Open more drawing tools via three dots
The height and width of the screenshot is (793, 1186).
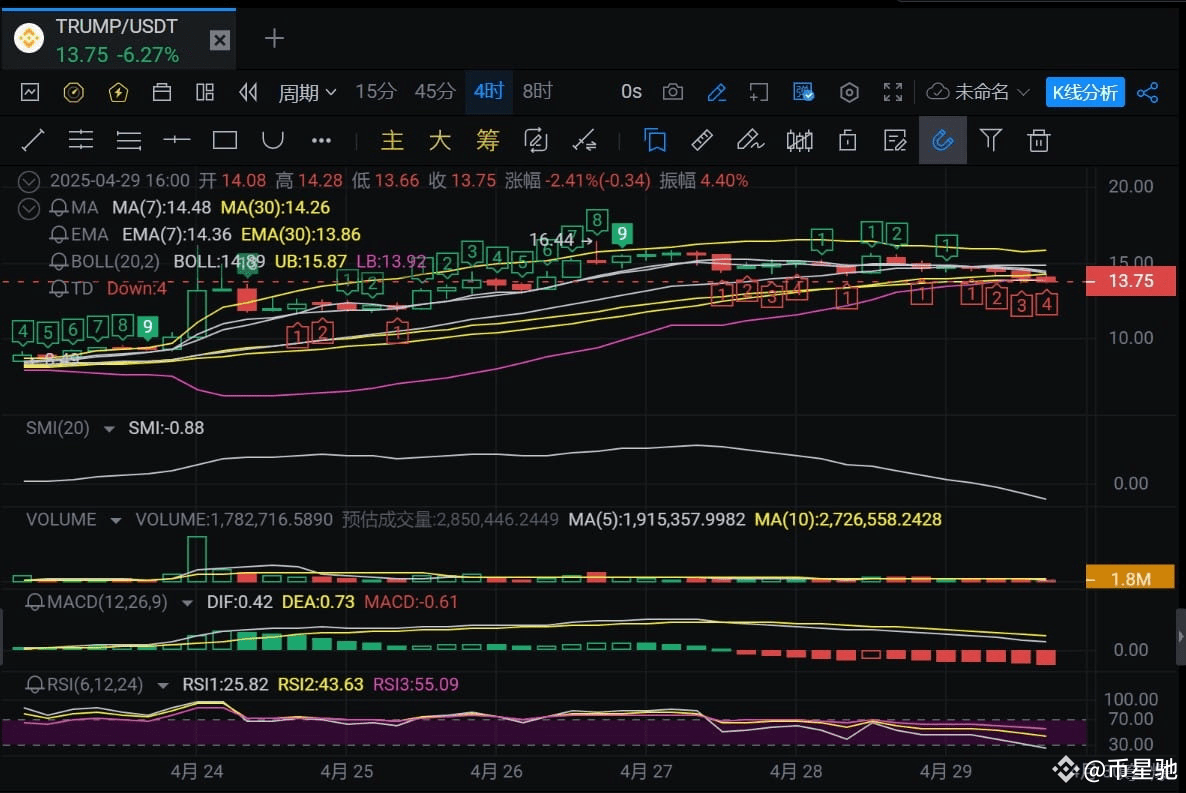(x=321, y=140)
